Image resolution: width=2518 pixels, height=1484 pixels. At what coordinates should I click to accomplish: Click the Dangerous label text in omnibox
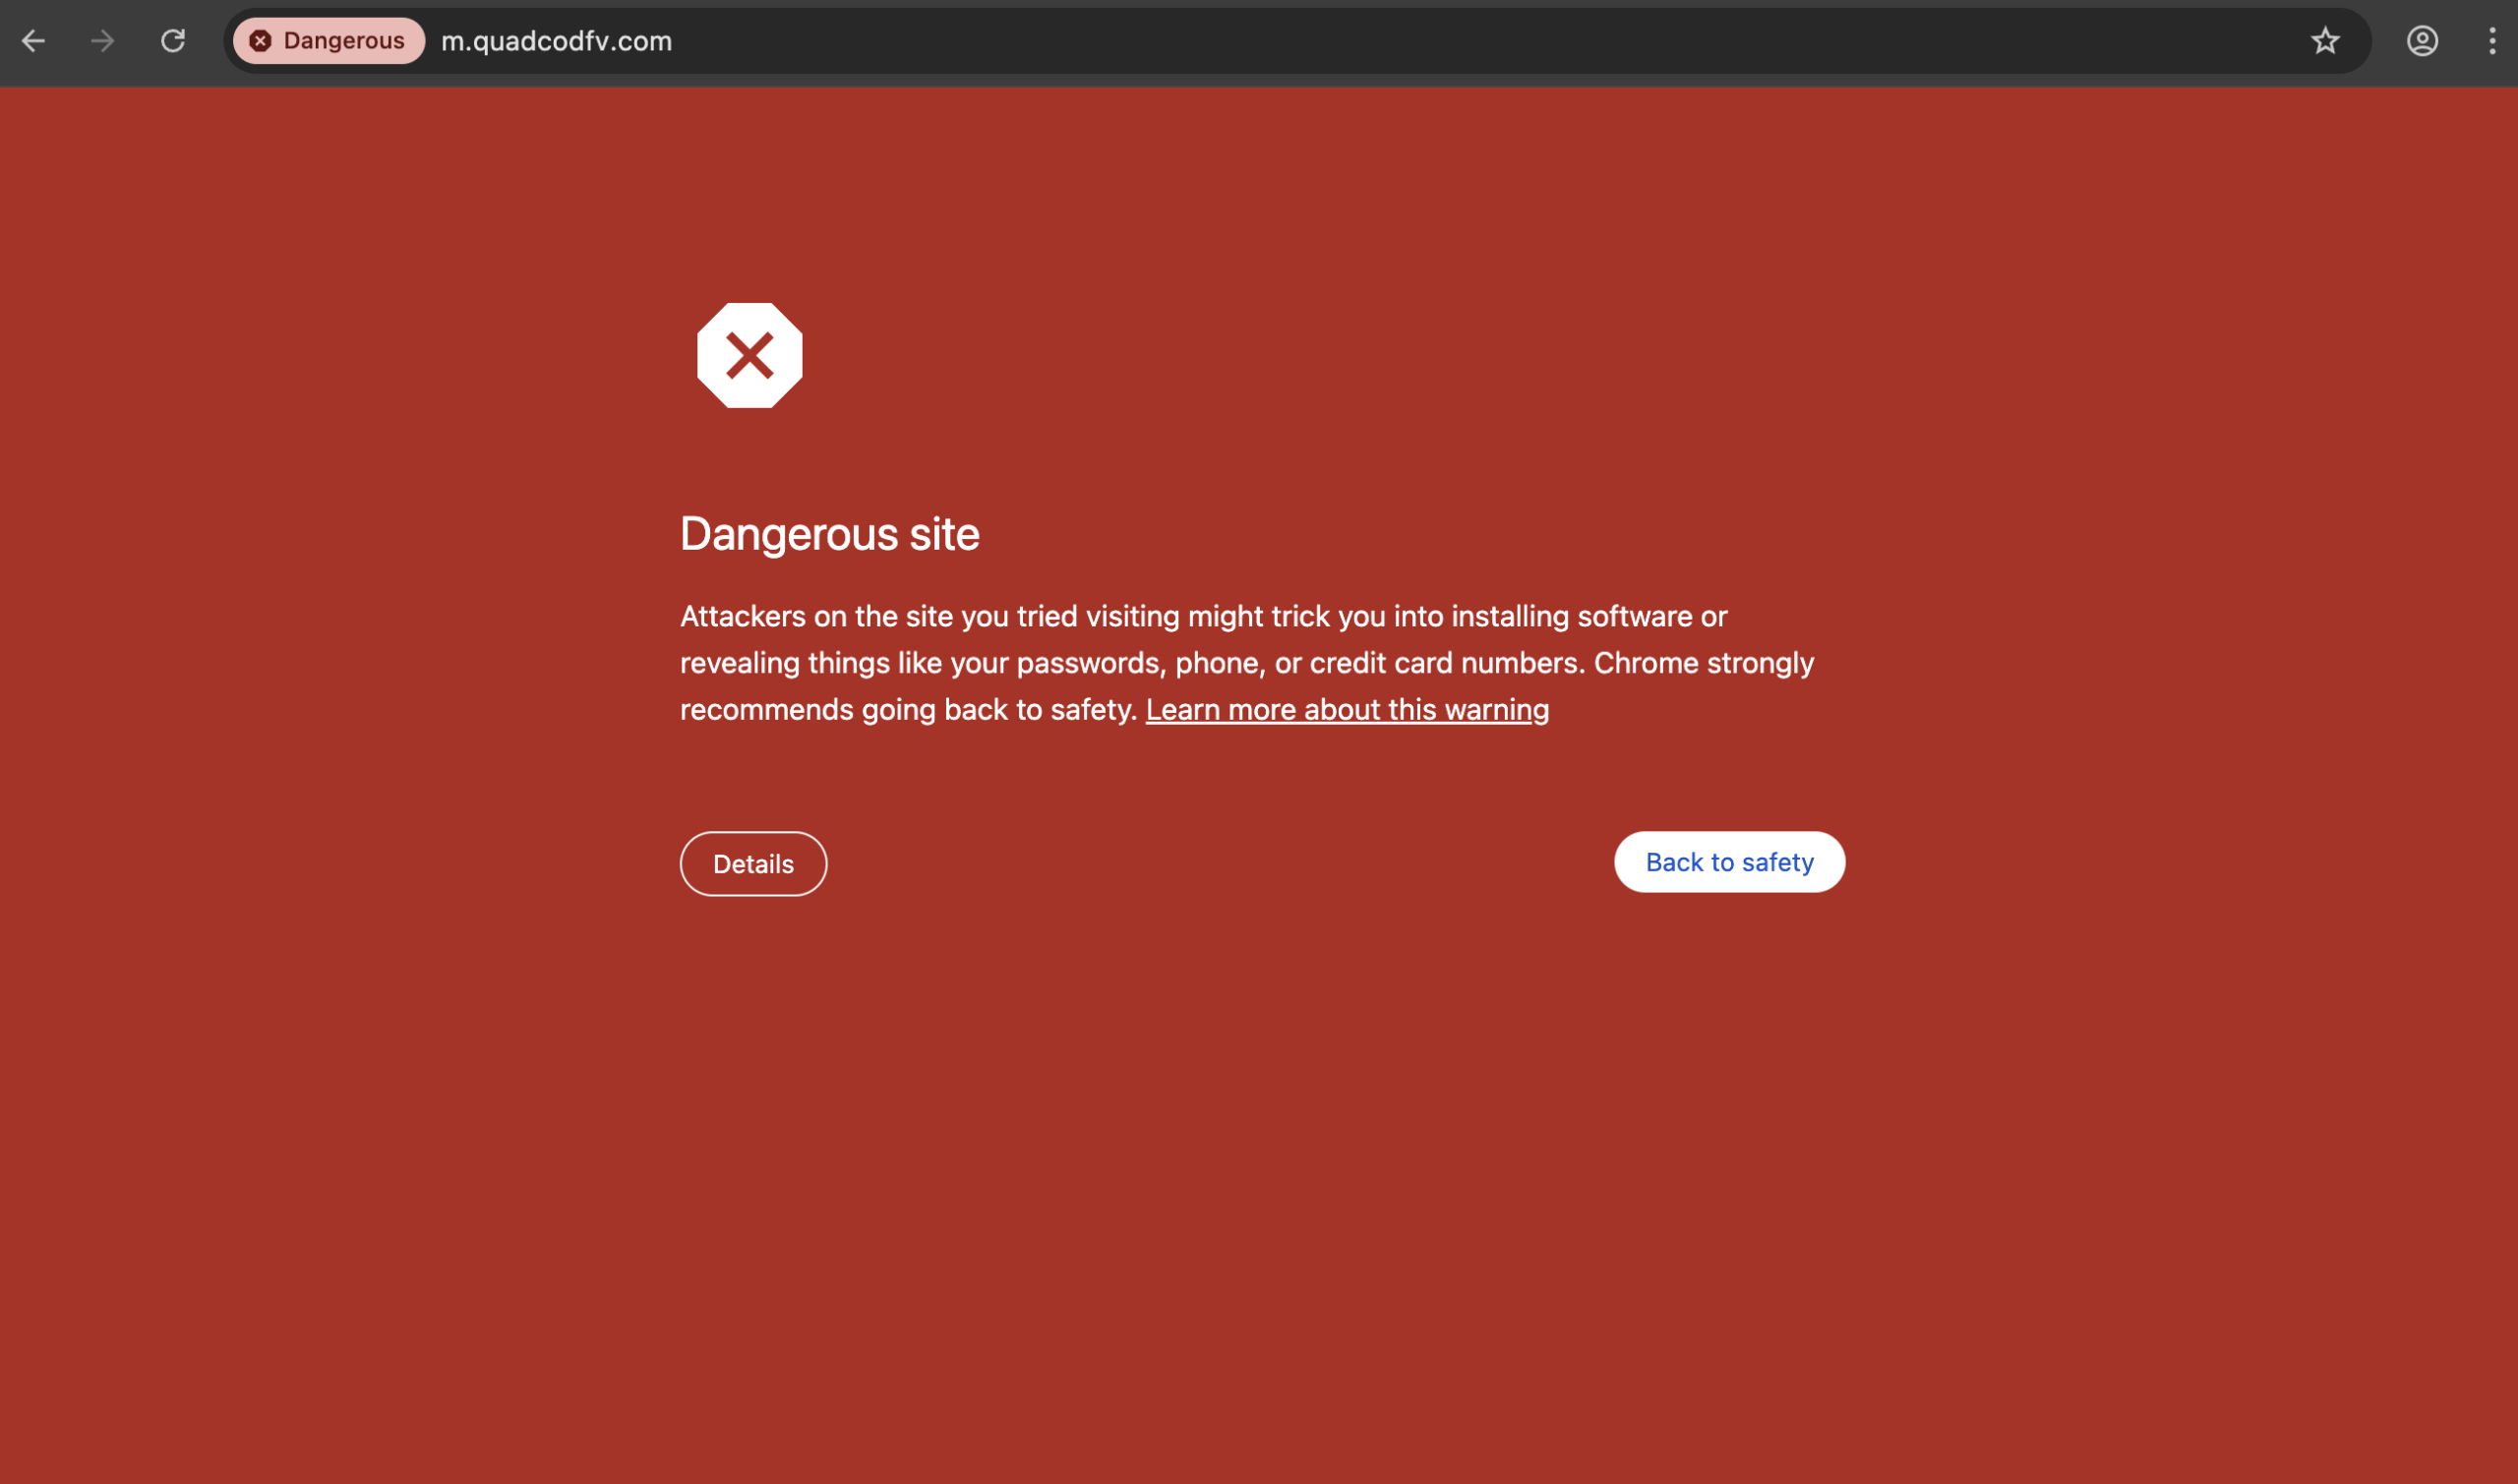[343, 40]
